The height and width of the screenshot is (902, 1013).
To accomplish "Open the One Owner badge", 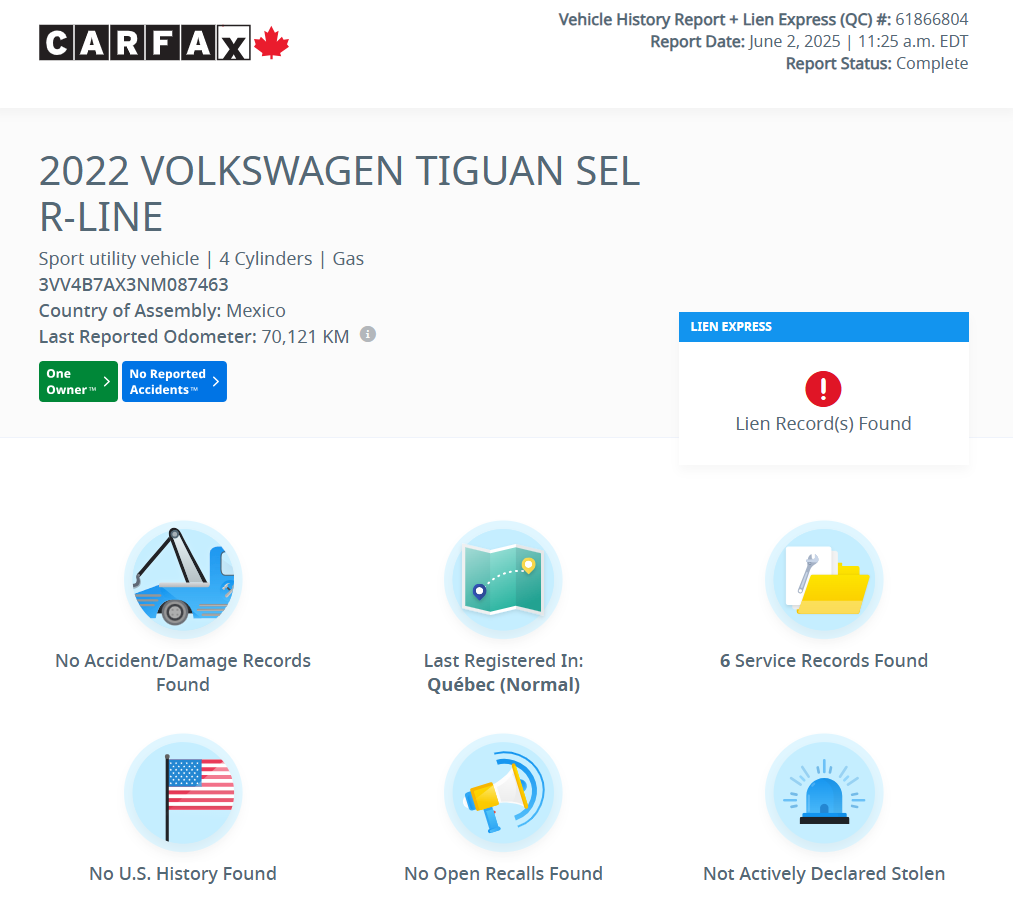I will (x=78, y=381).
